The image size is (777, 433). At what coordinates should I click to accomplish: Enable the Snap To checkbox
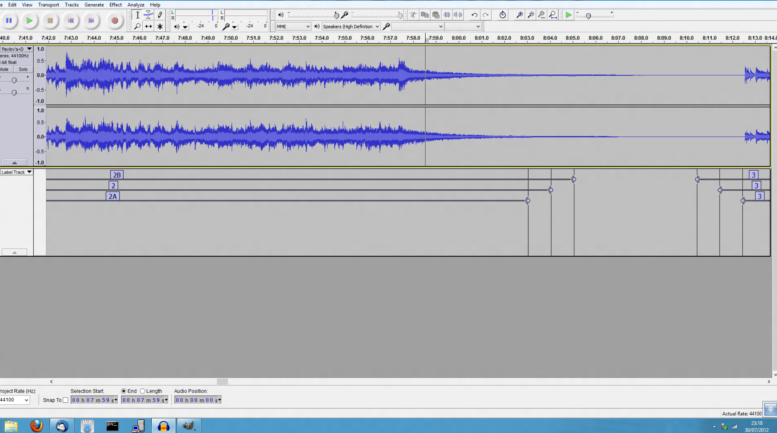[x=65, y=400]
